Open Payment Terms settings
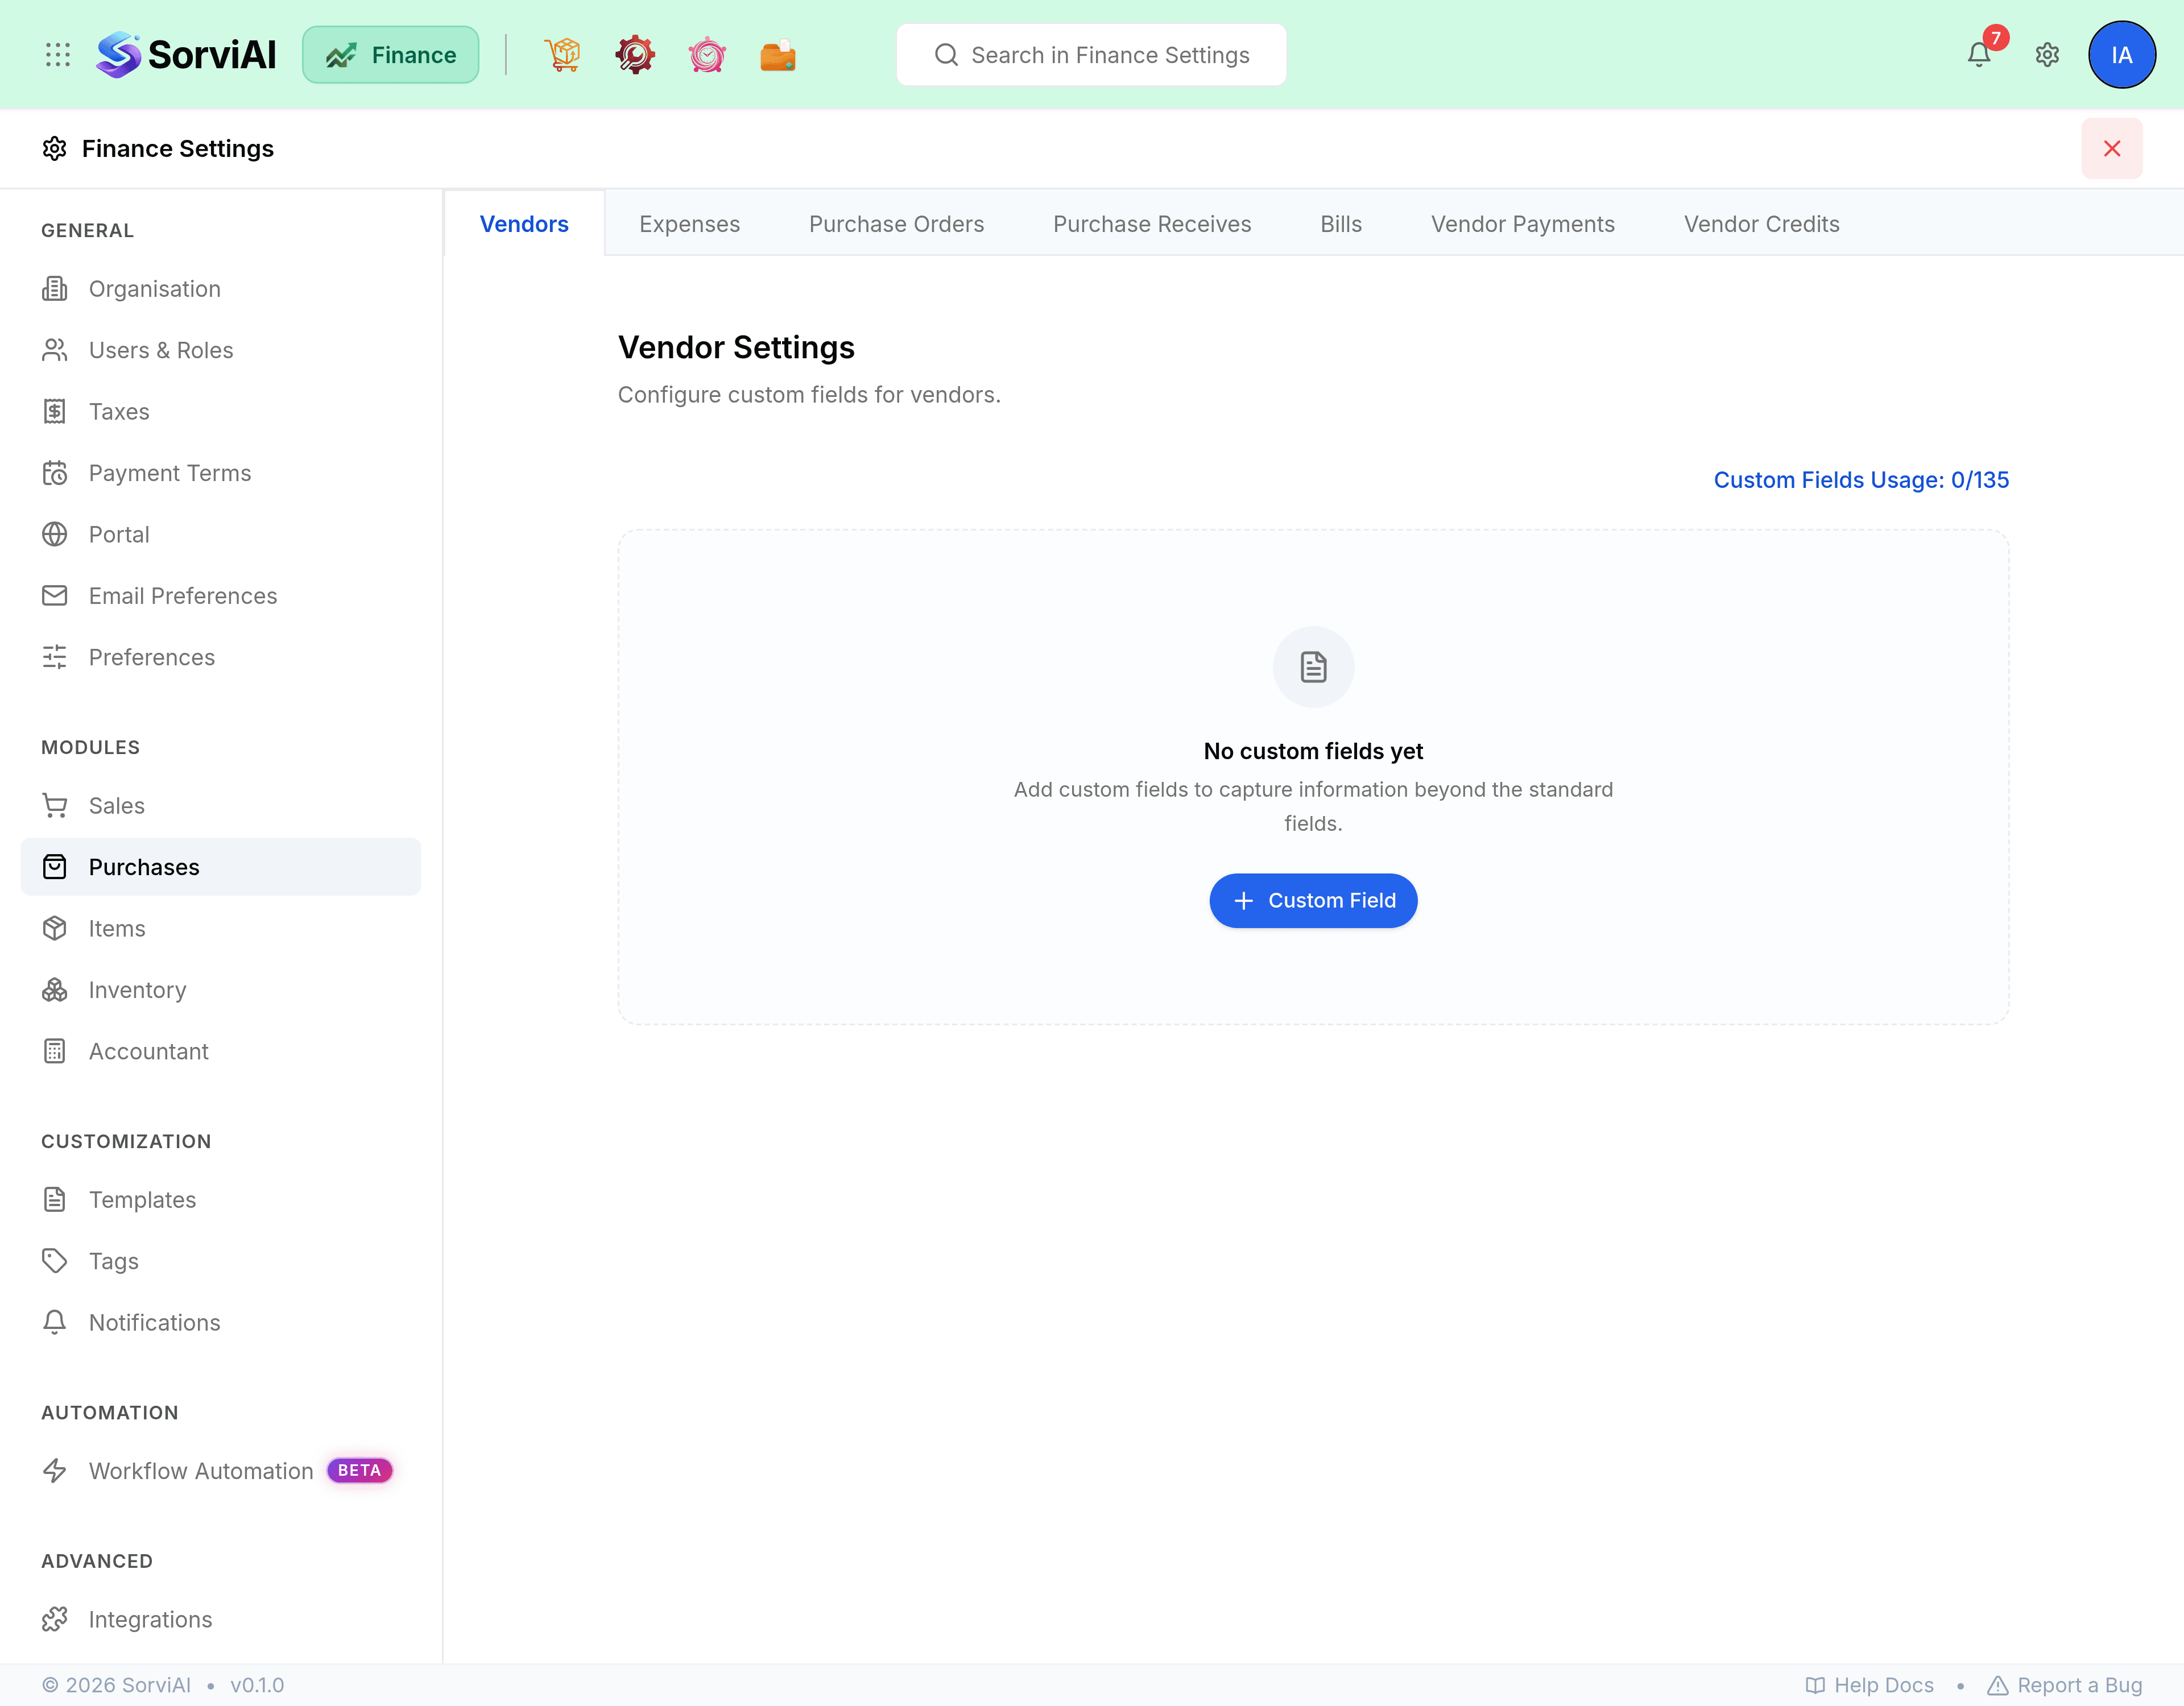The height and width of the screenshot is (1706, 2184). pyautogui.click(x=221, y=473)
